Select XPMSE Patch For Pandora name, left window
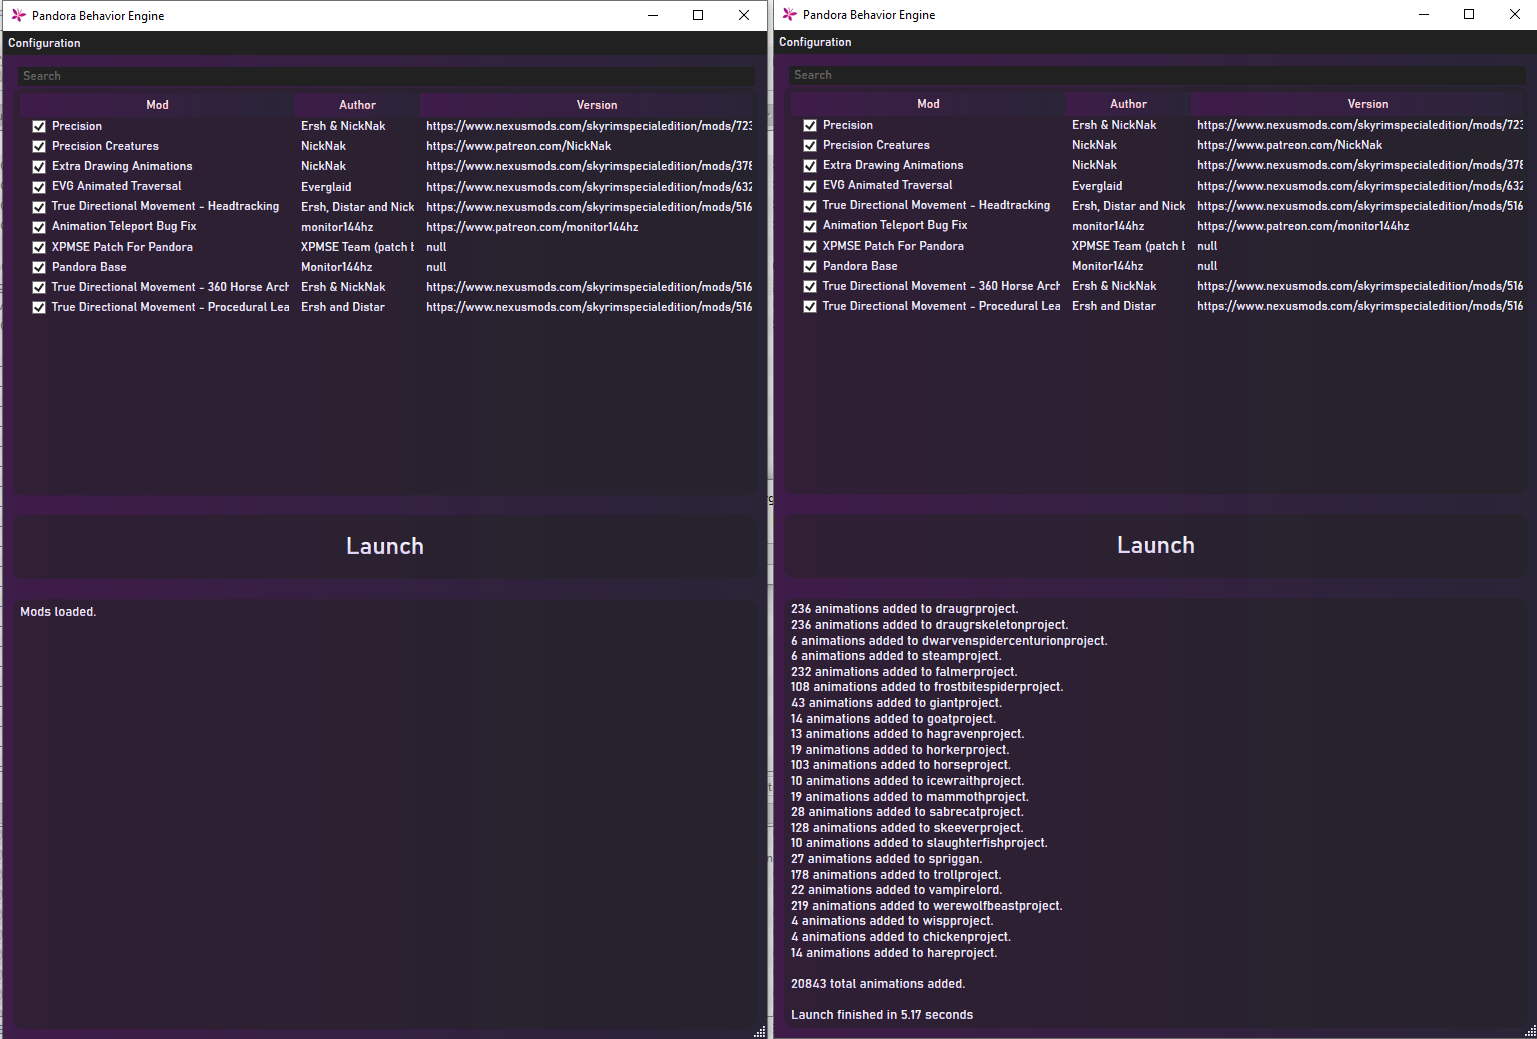 (122, 247)
